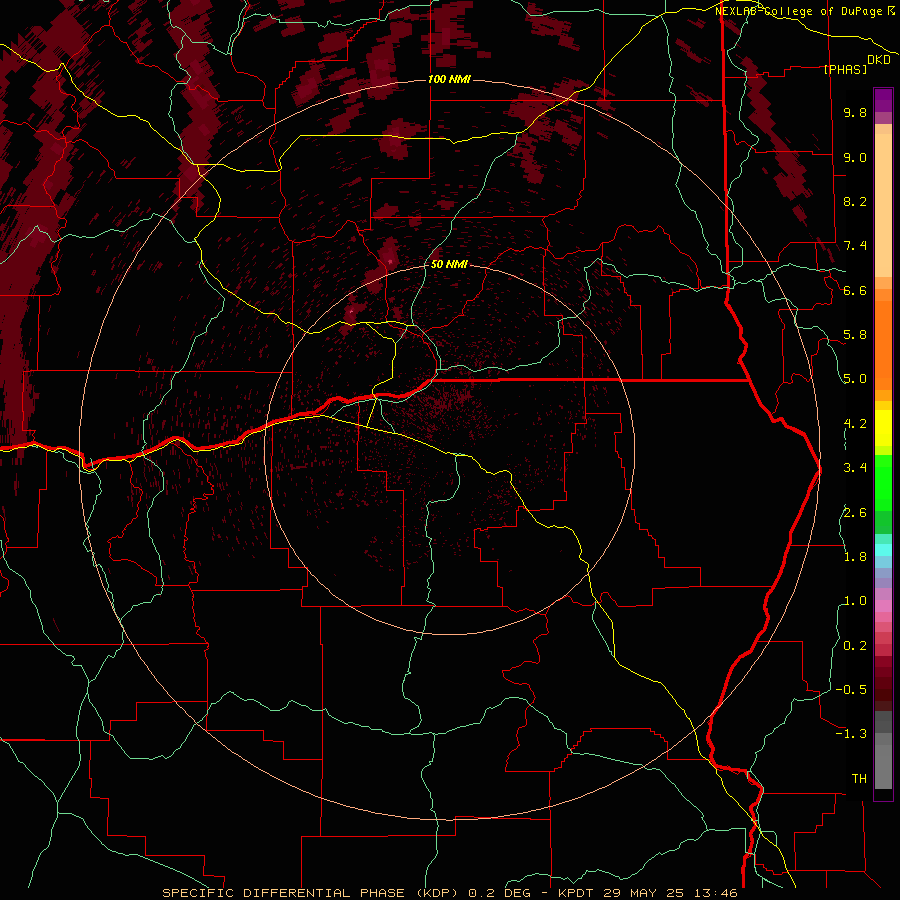This screenshot has height=900, width=900.
Task: Select the 1.8 scale value
Action: coord(855,557)
